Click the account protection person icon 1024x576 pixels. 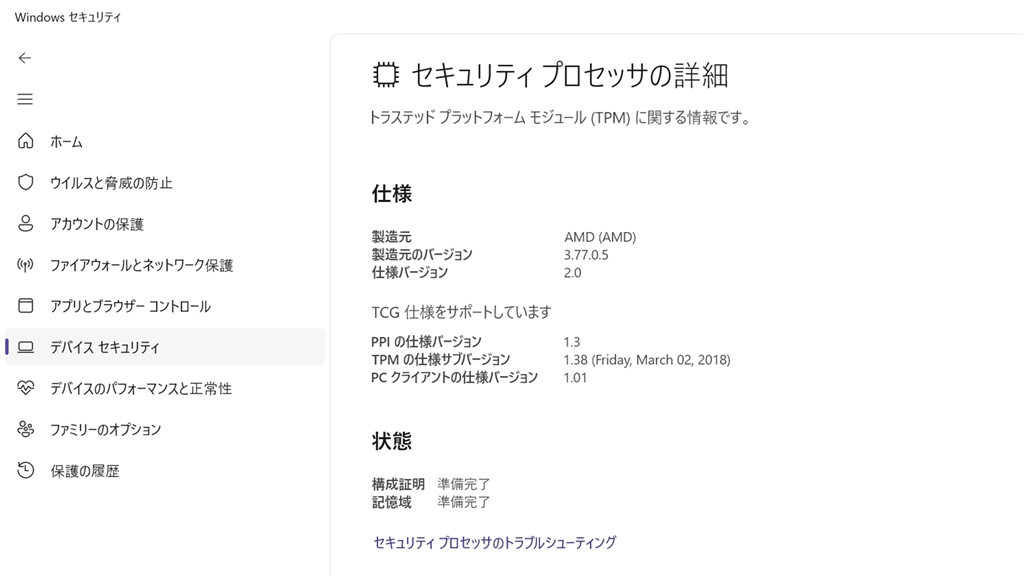(26, 224)
